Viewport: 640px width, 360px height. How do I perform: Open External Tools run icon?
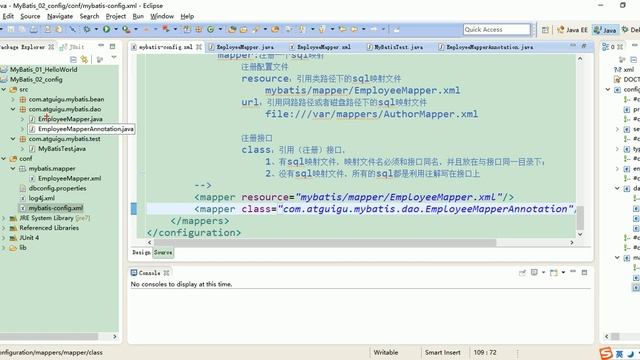pos(126,29)
